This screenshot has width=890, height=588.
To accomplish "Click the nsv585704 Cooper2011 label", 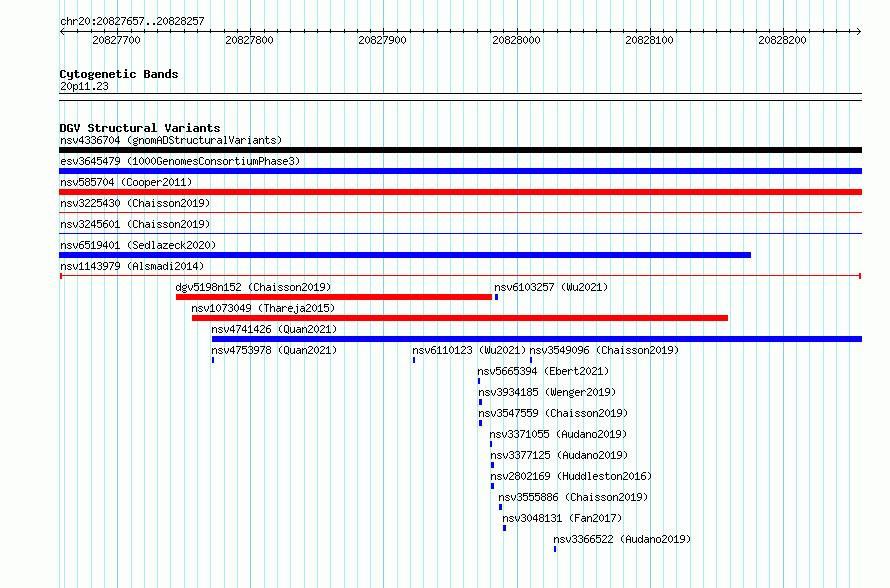I will (x=126, y=182).
